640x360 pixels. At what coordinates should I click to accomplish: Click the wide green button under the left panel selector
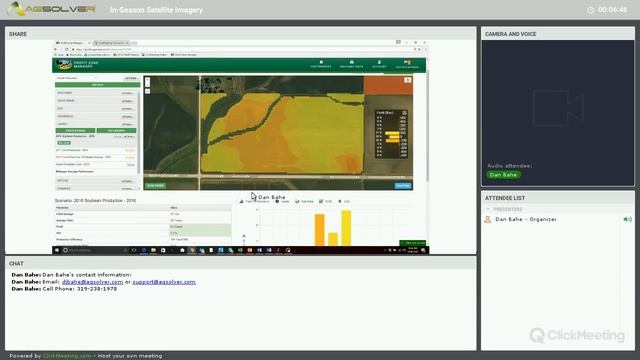tap(97, 85)
